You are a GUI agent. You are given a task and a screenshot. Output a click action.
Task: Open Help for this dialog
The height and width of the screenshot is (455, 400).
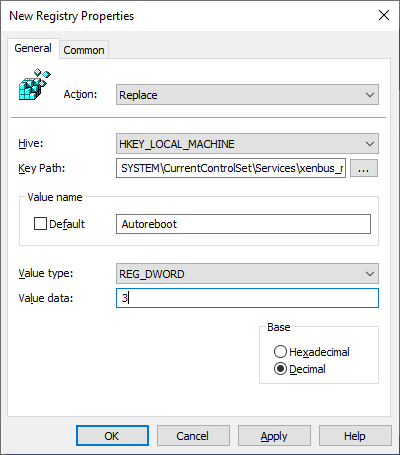coord(355,436)
